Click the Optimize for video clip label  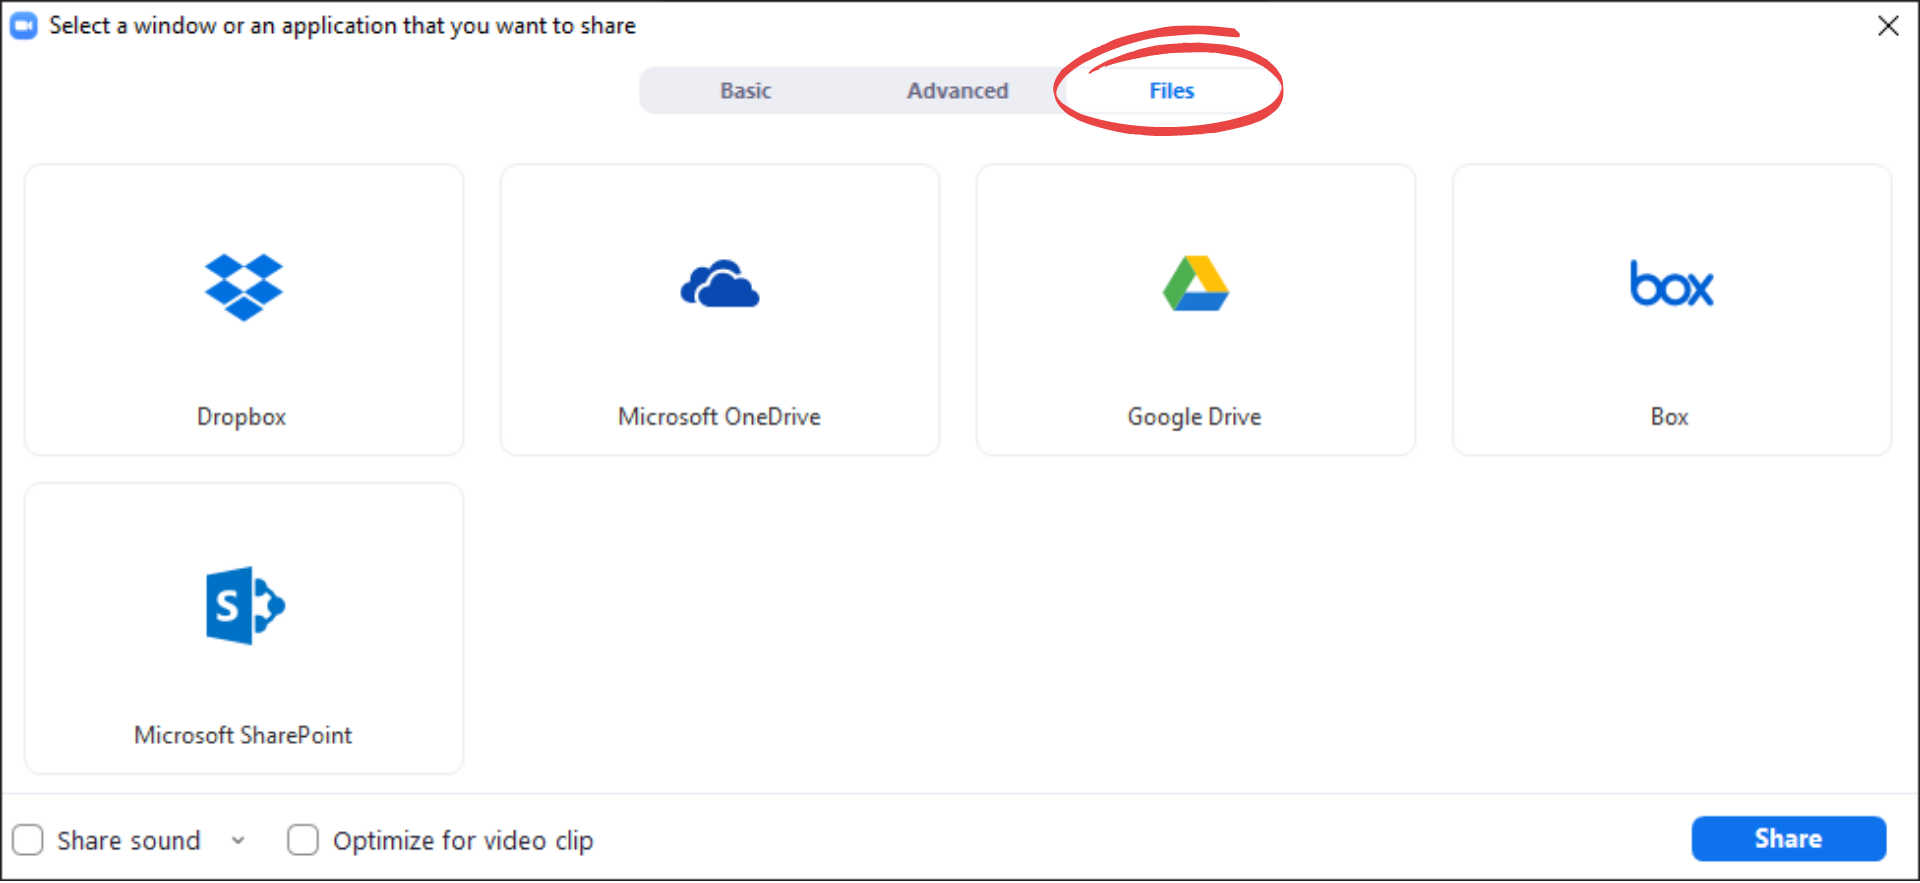pos(464,841)
